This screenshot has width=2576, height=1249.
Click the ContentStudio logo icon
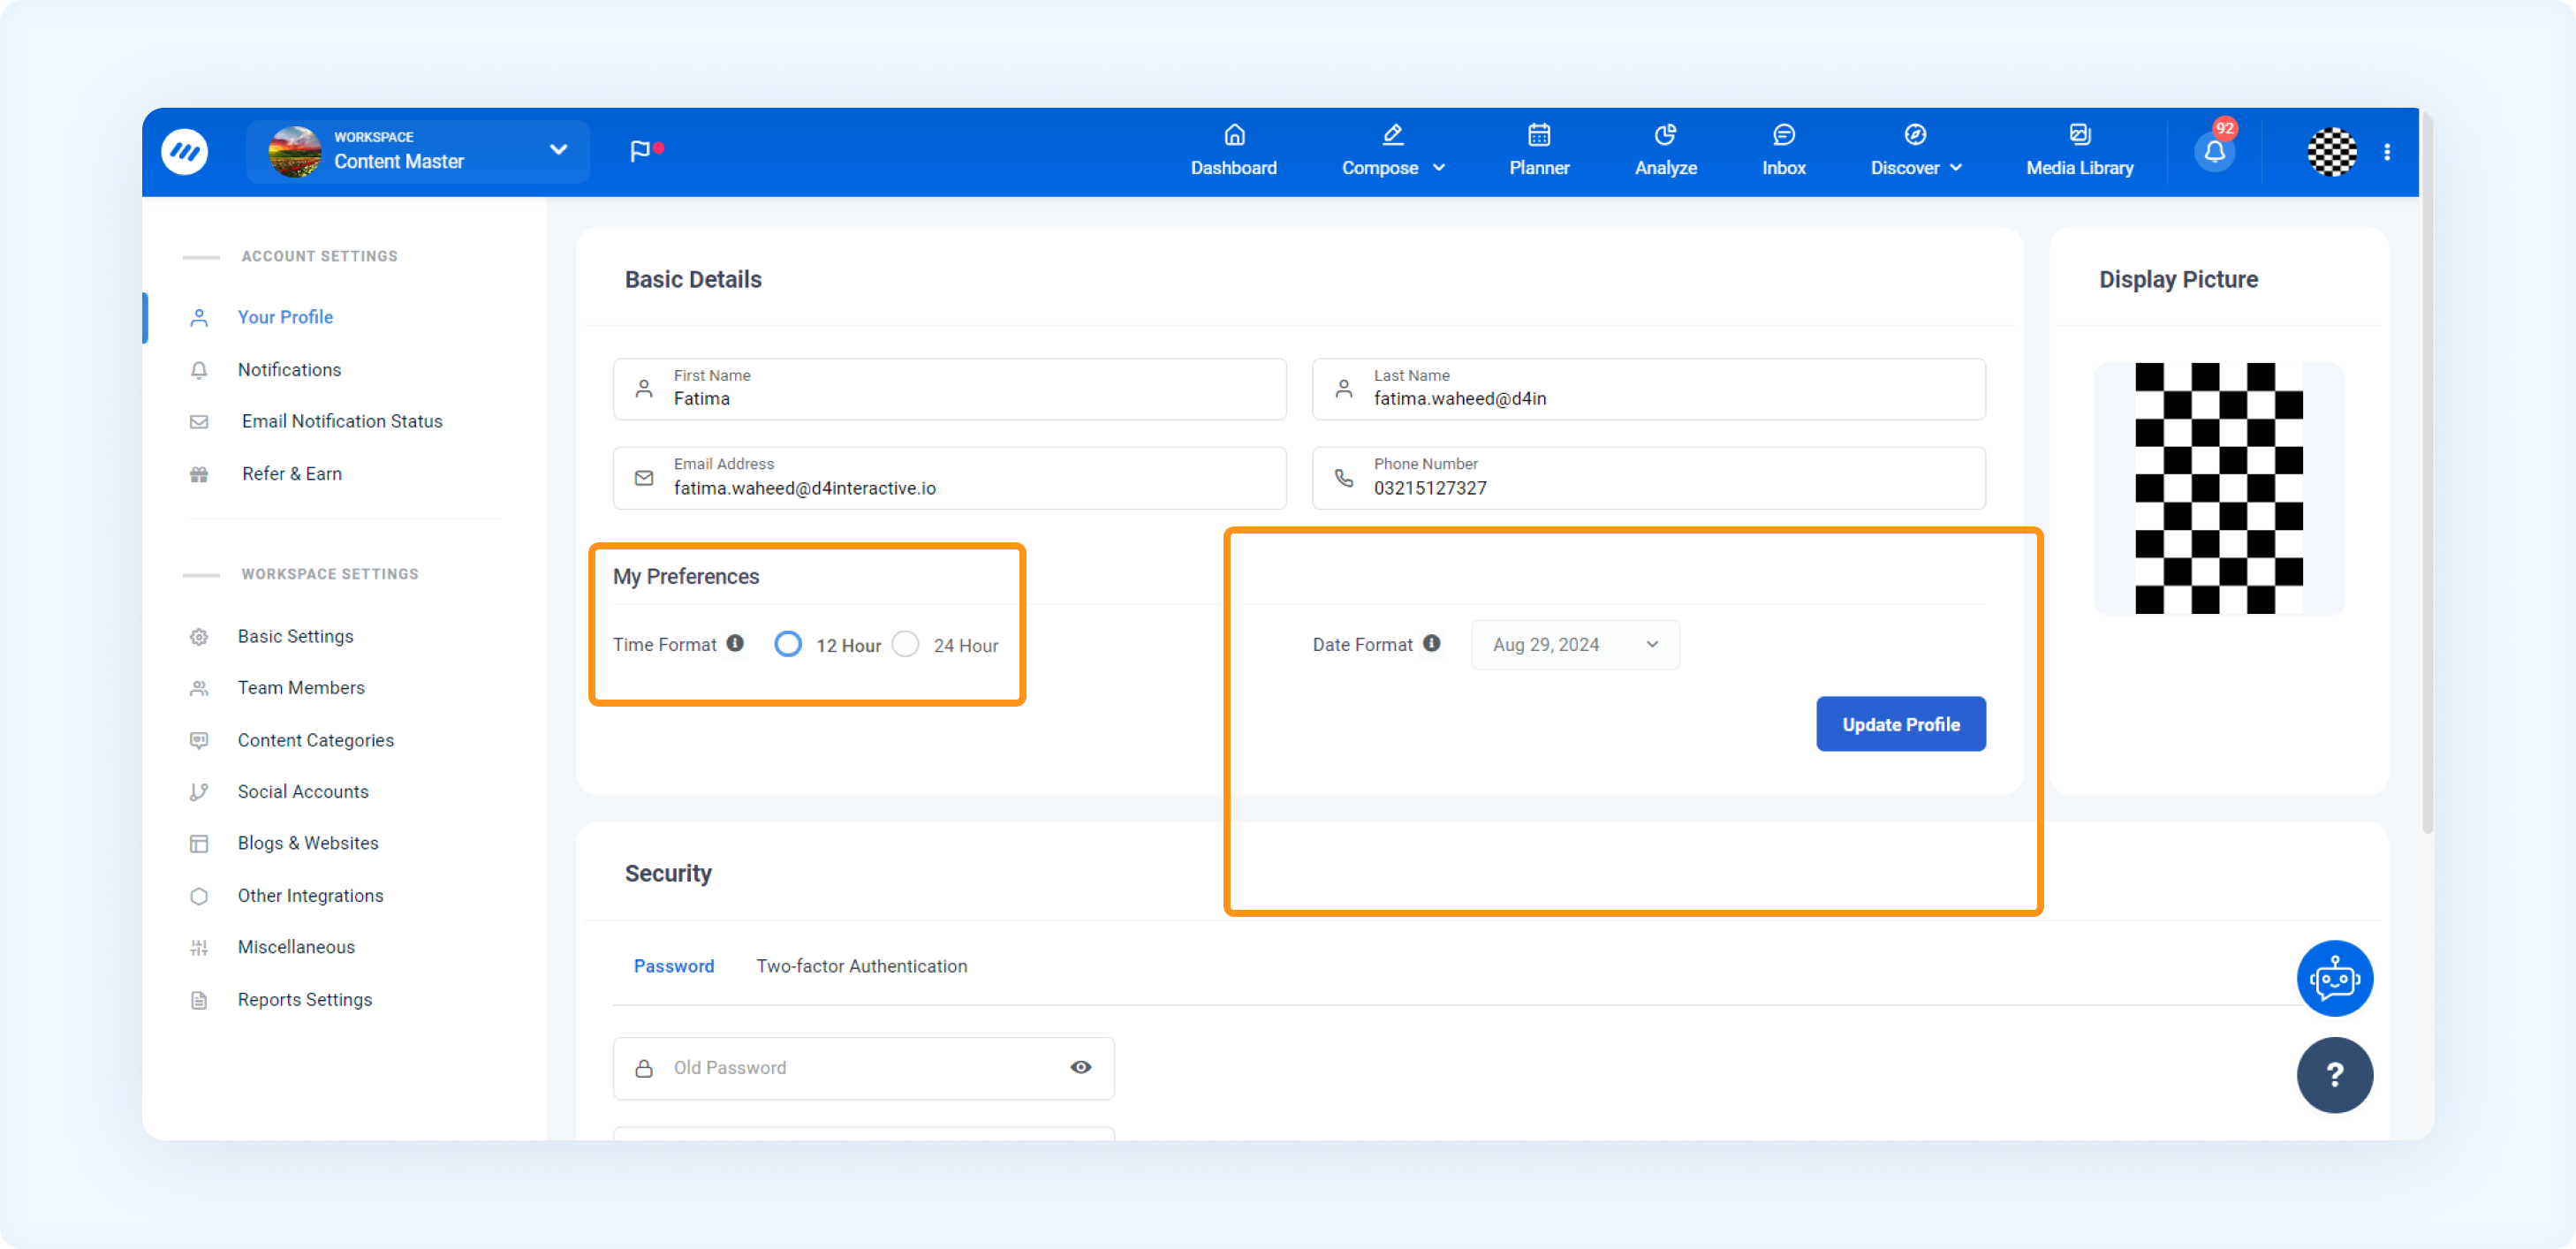(185, 151)
